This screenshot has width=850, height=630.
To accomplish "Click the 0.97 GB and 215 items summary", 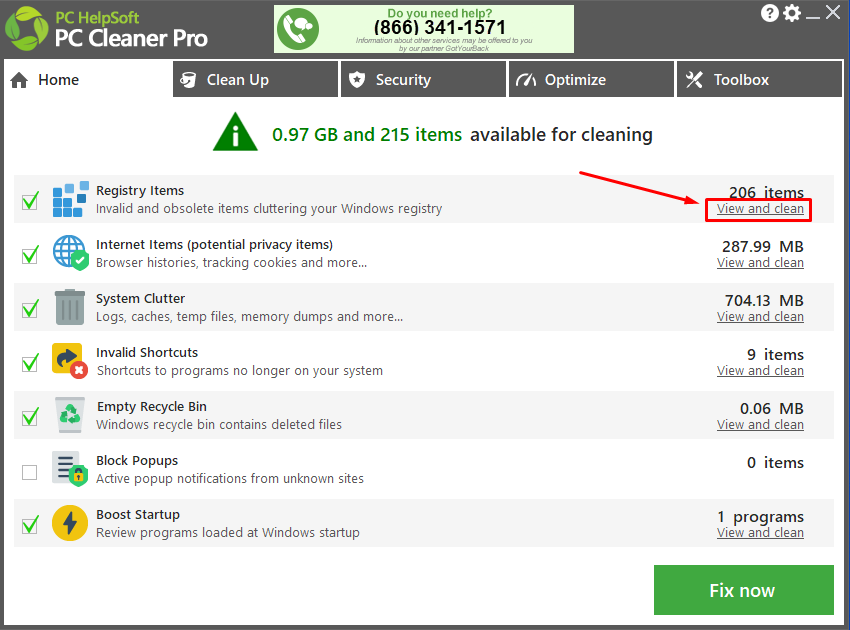I will 367,134.
